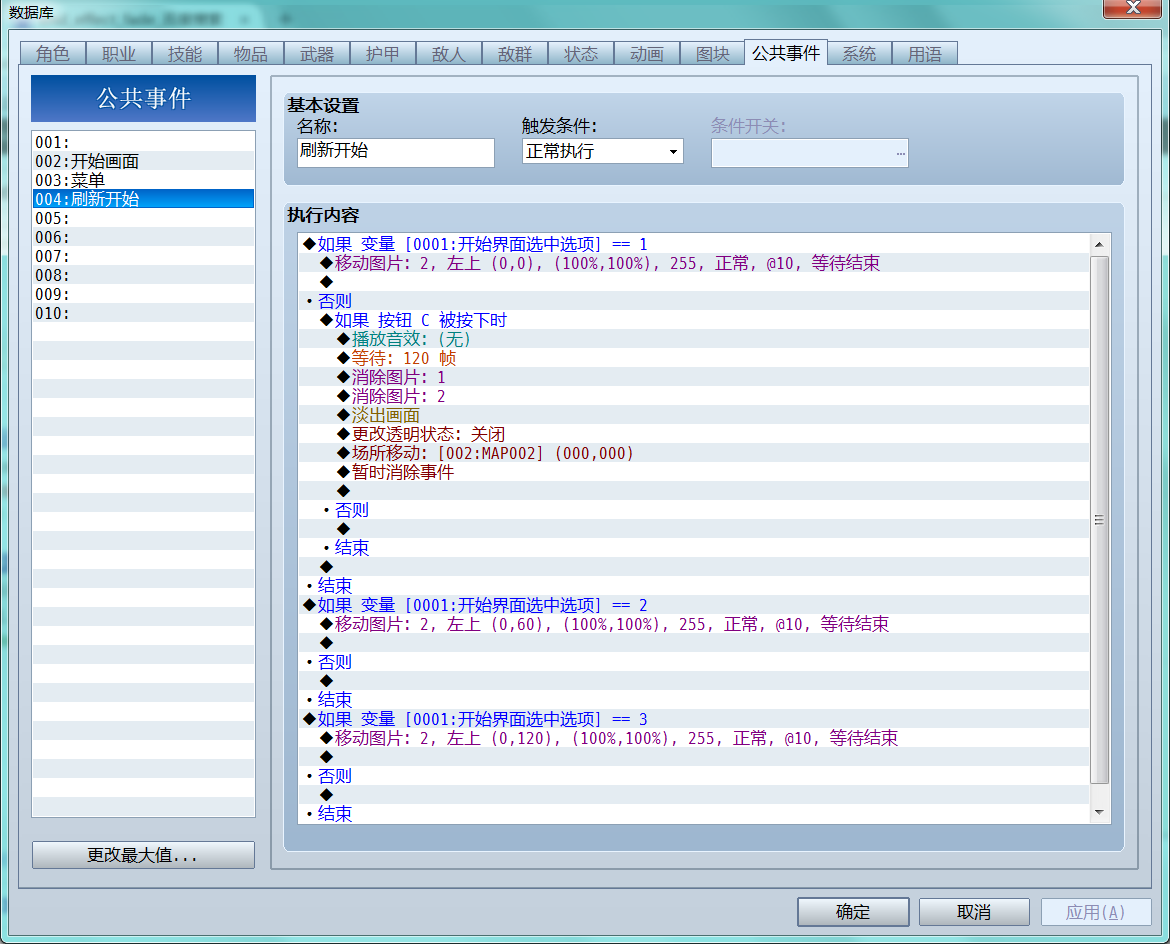Confirm with the 确定 button

[853, 912]
